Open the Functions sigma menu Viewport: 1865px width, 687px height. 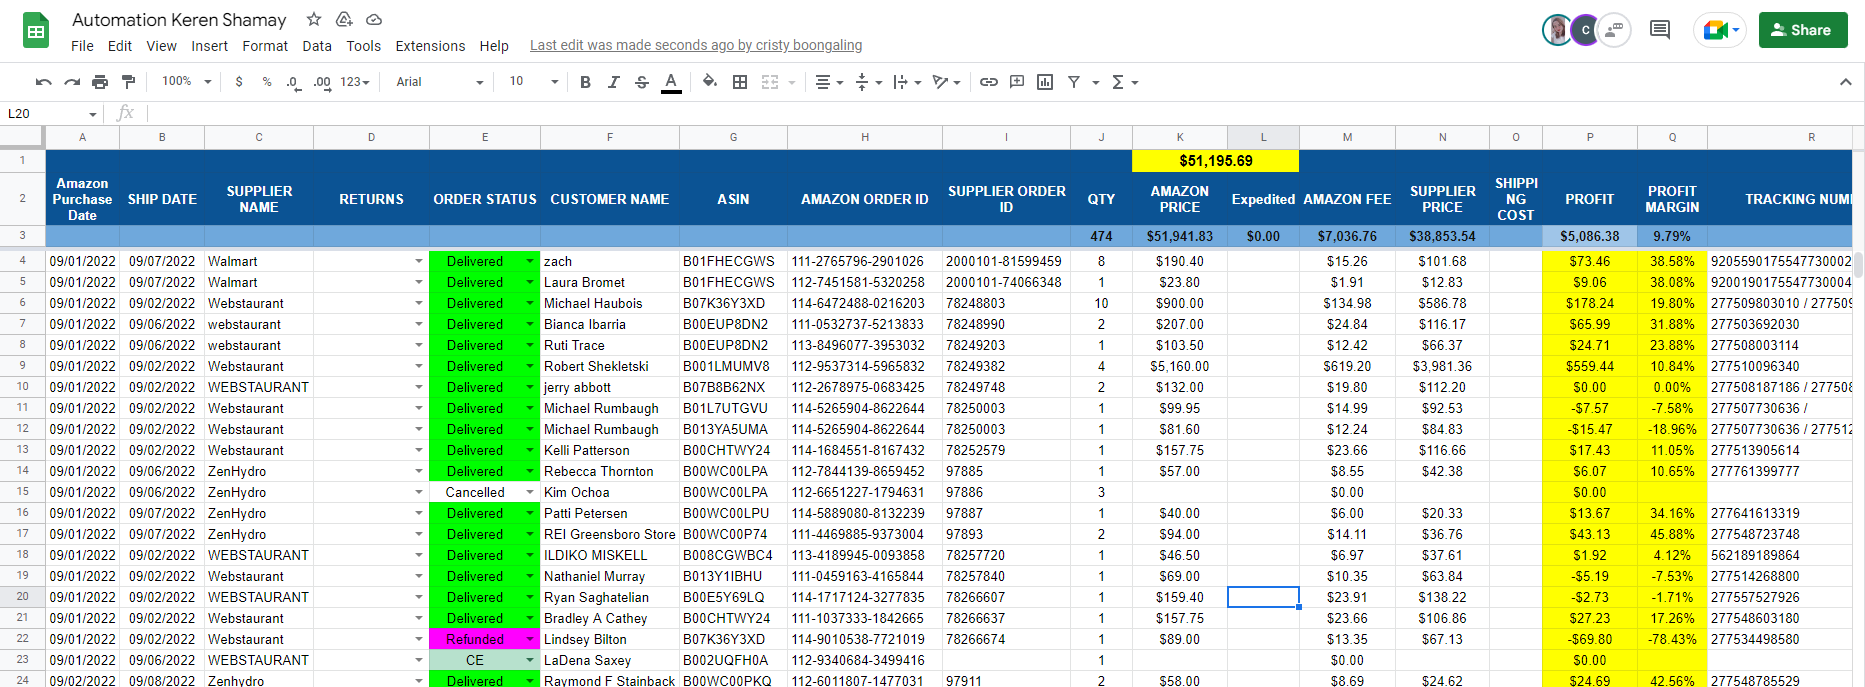(1125, 82)
